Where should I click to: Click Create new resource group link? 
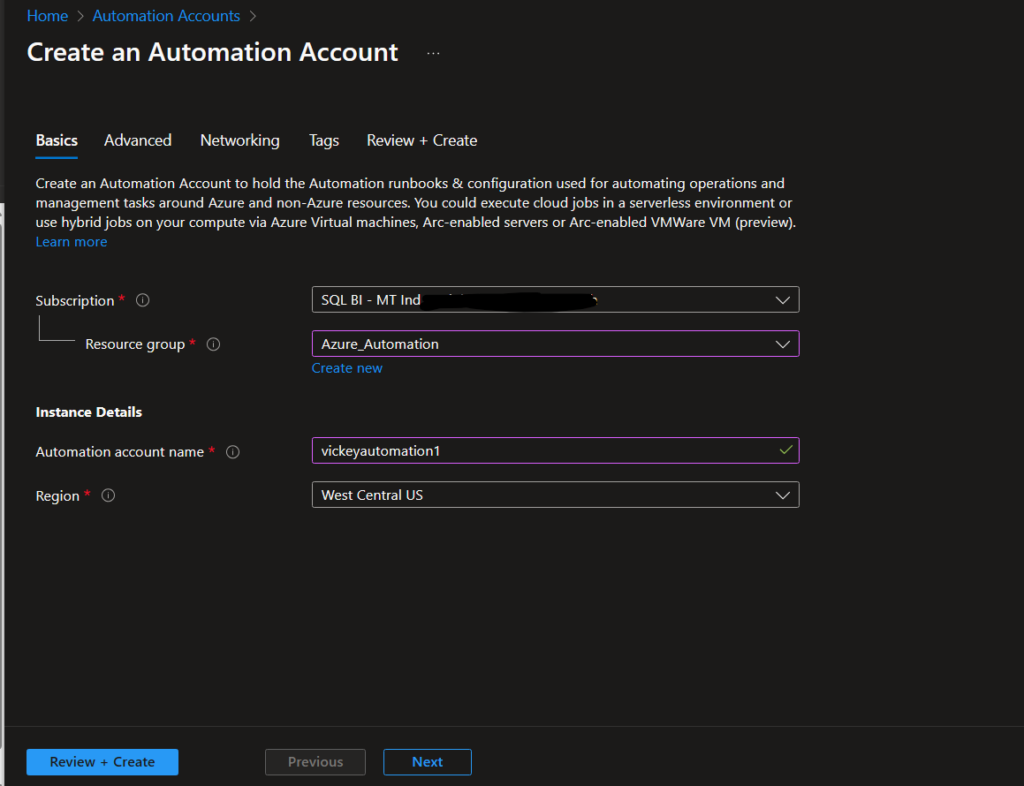pyautogui.click(x=347, y=368)
